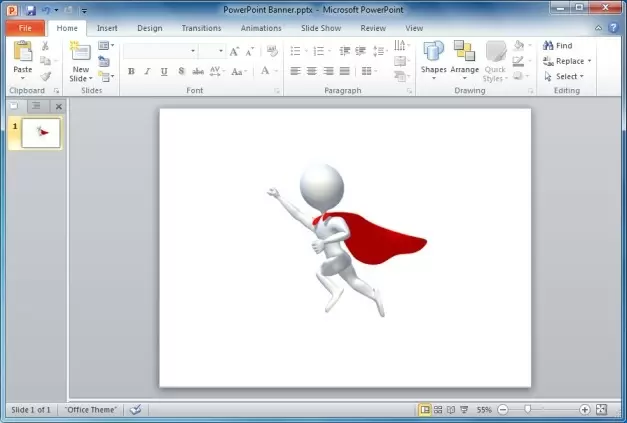
Task: Click the Arrange objects icon
Action: pos(464,56)
